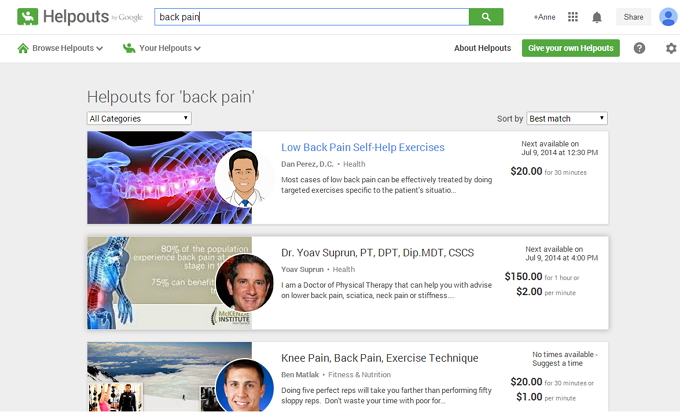Screen dimensions: 680x412
Task: Click Ben Matlak profile photo
Action: (245, 386)
